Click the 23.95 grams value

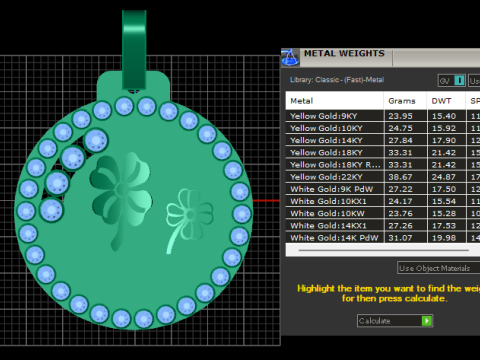tap(400, 116)
